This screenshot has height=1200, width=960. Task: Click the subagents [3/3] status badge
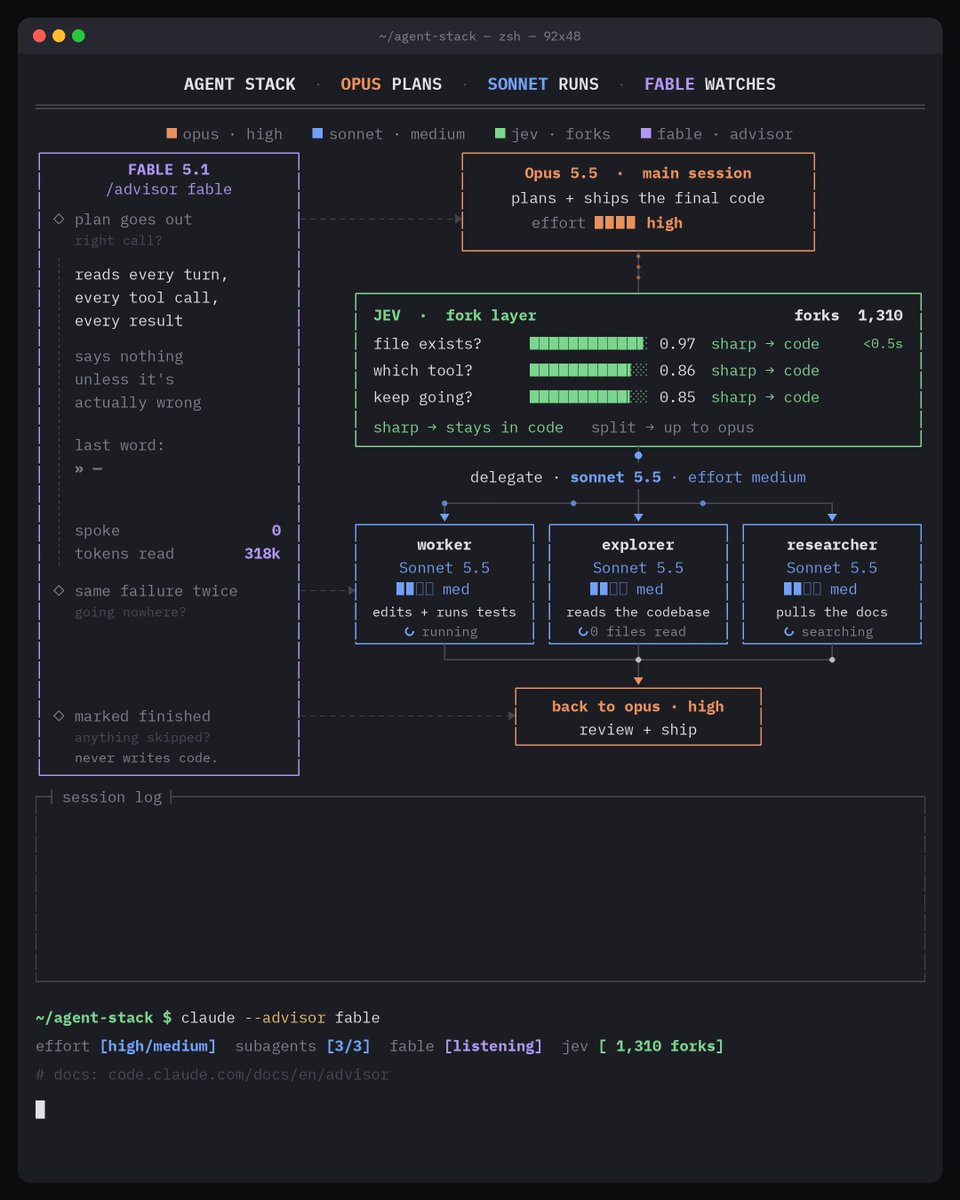(348, 1046)
